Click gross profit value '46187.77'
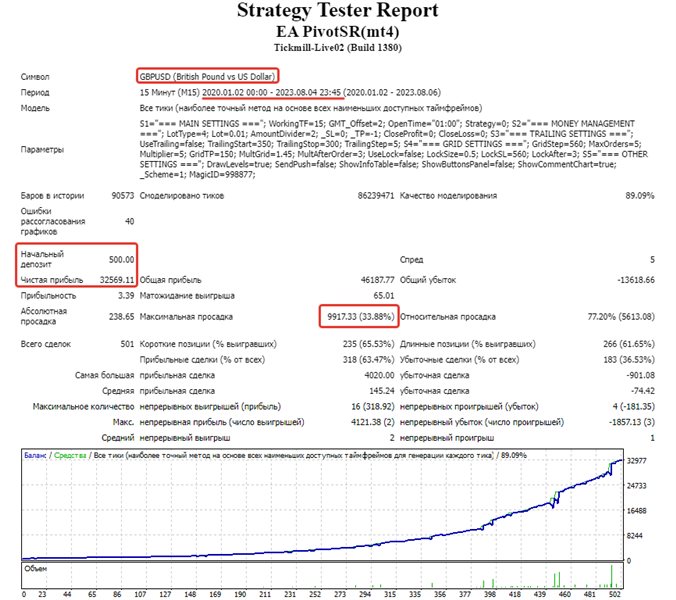 tap(378, 280)
